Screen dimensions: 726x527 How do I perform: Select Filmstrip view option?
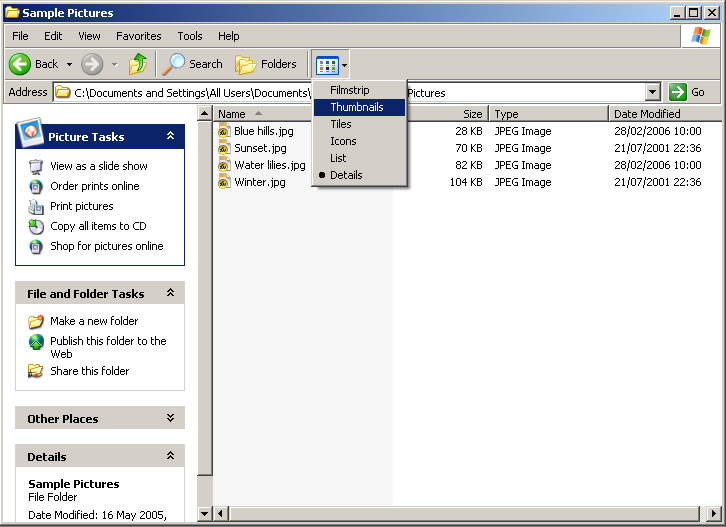[350, 90]
